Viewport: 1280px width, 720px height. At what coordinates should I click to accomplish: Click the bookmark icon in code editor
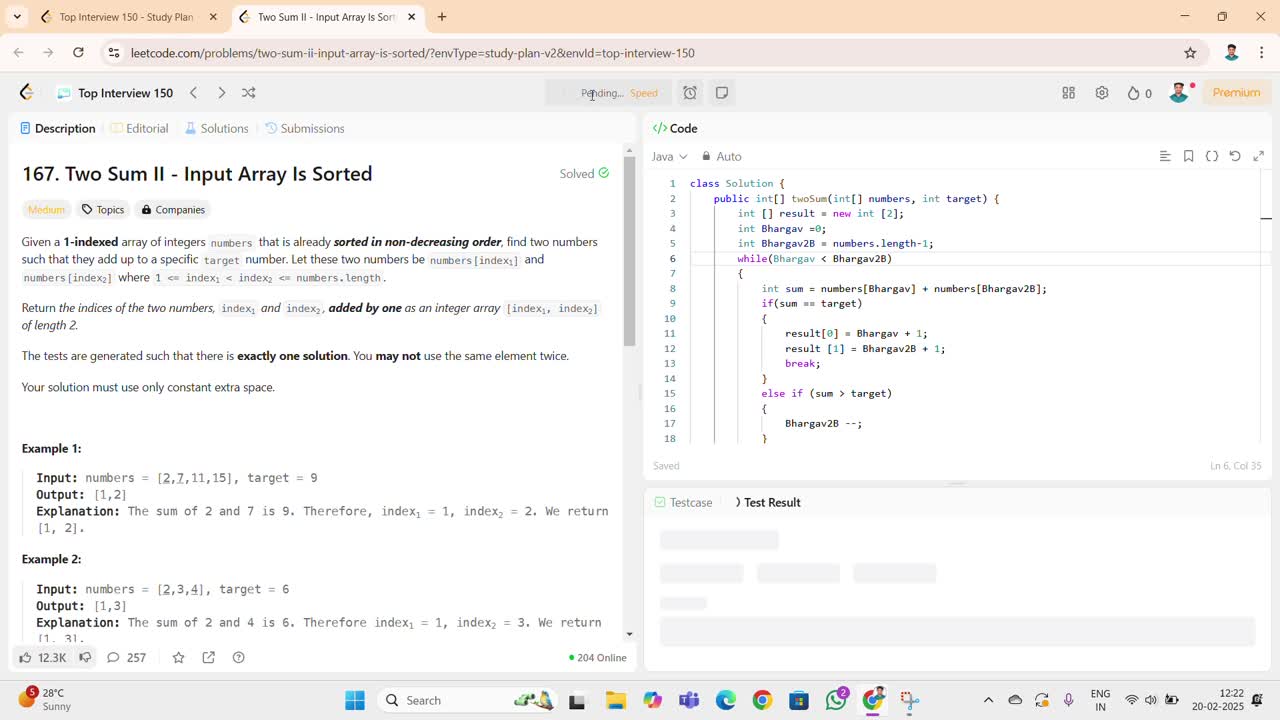click(1188, 156)
